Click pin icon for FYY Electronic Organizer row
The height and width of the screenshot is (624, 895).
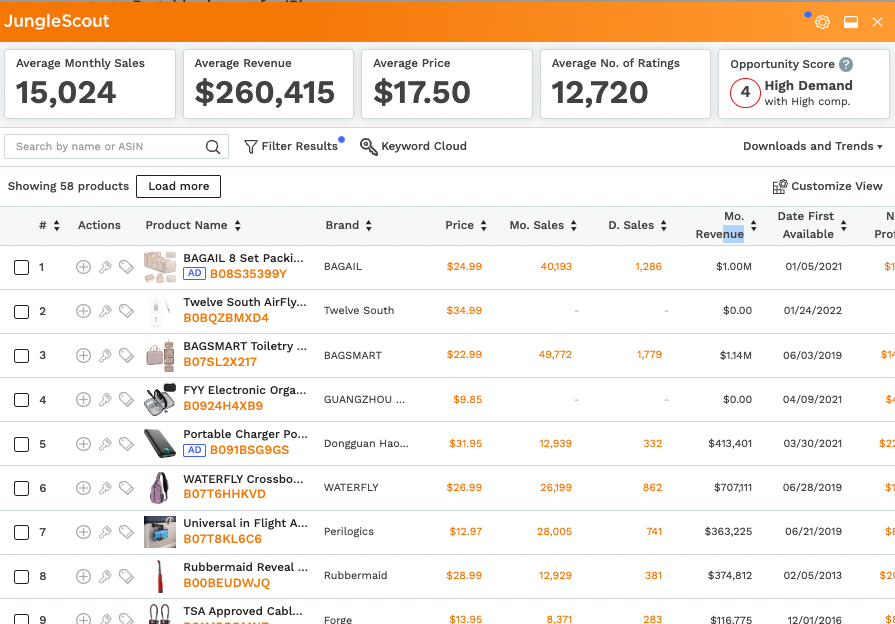105,399
